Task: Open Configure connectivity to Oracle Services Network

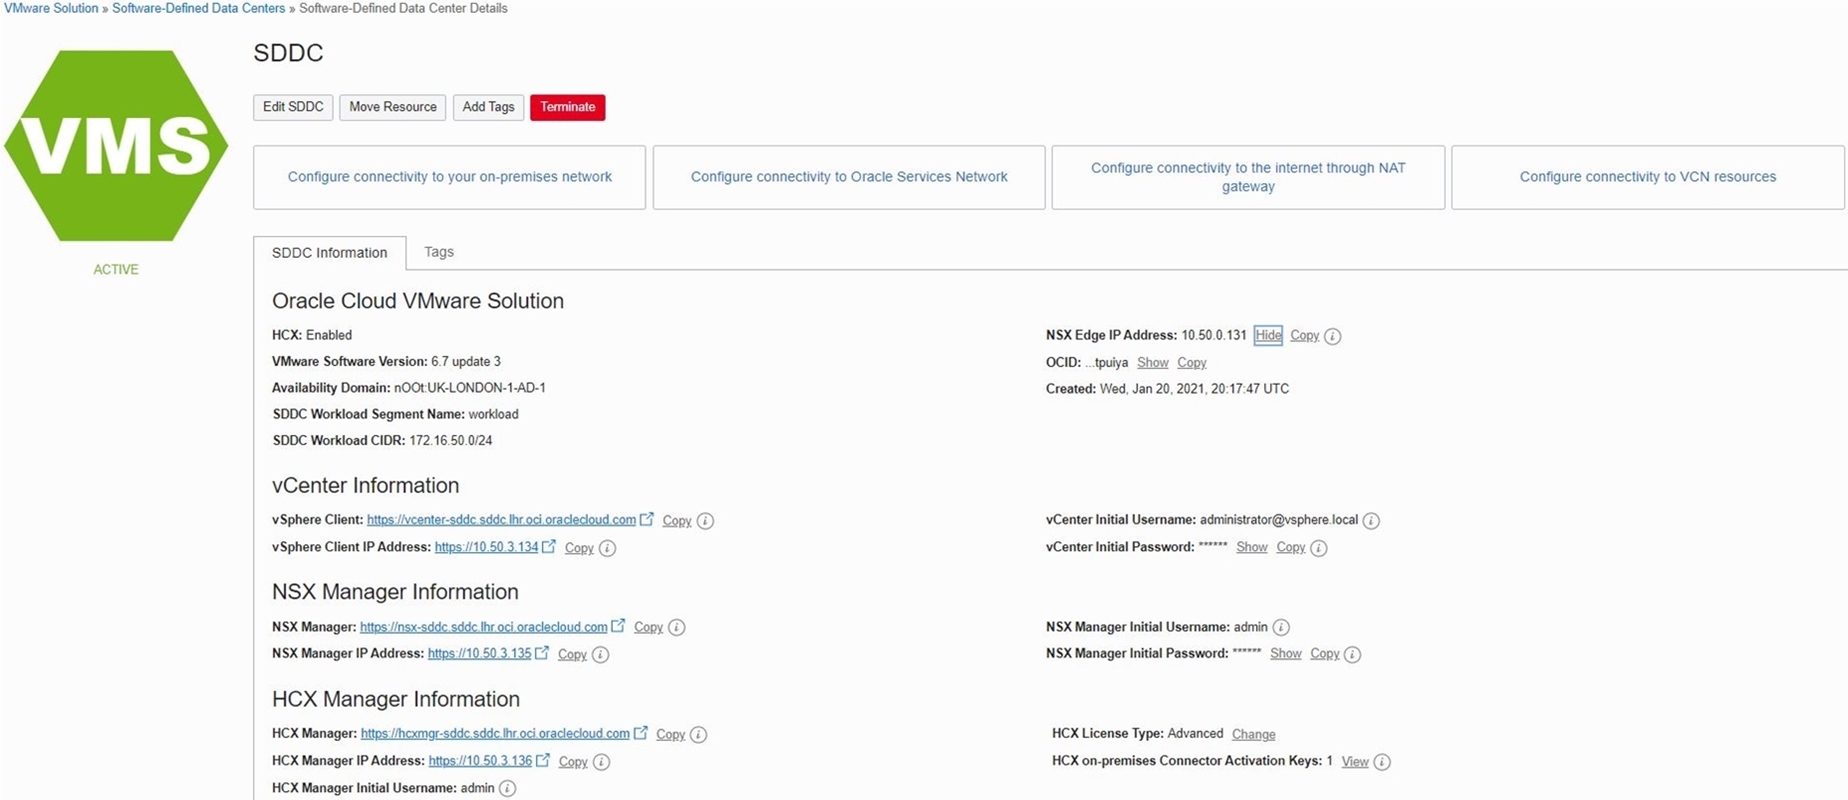Action: (x=849, y=177)
